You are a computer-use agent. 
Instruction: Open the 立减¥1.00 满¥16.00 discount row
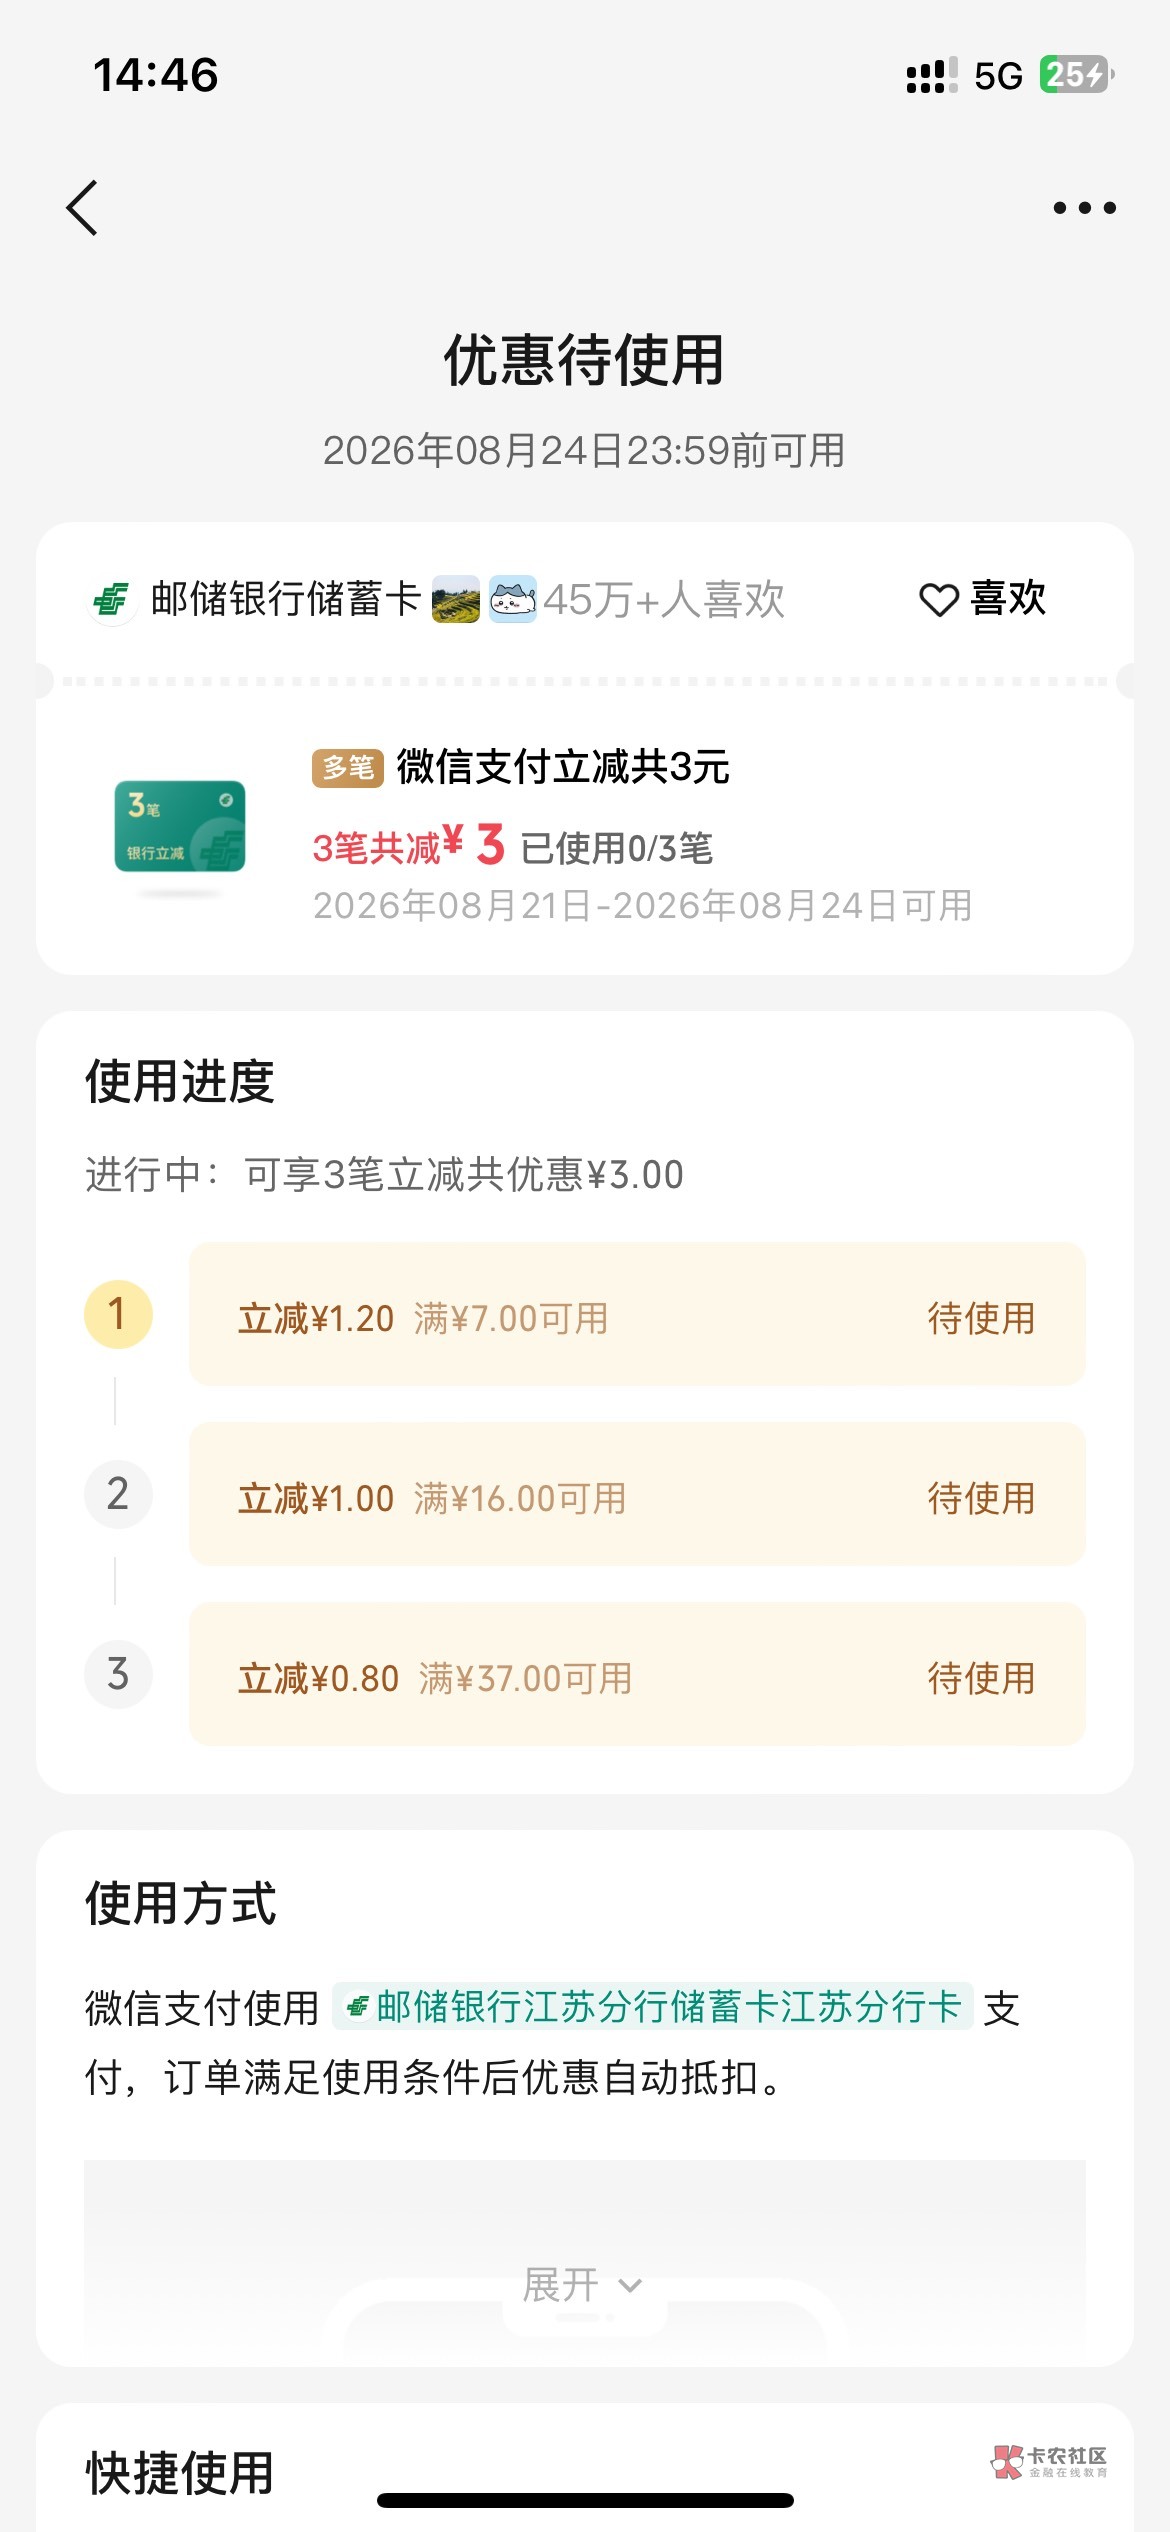[637, 1494]
